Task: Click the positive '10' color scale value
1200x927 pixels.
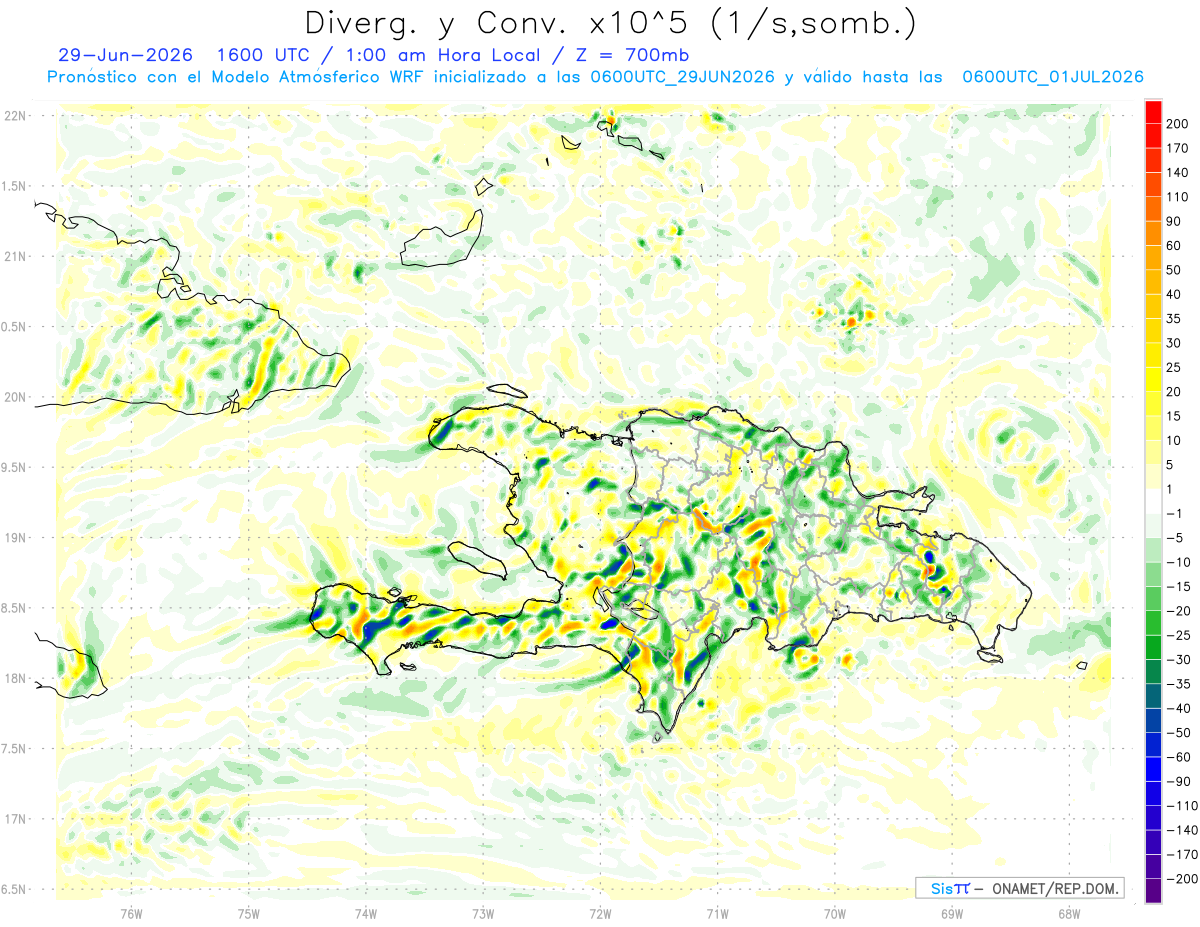Action: tap(1173, 440)
